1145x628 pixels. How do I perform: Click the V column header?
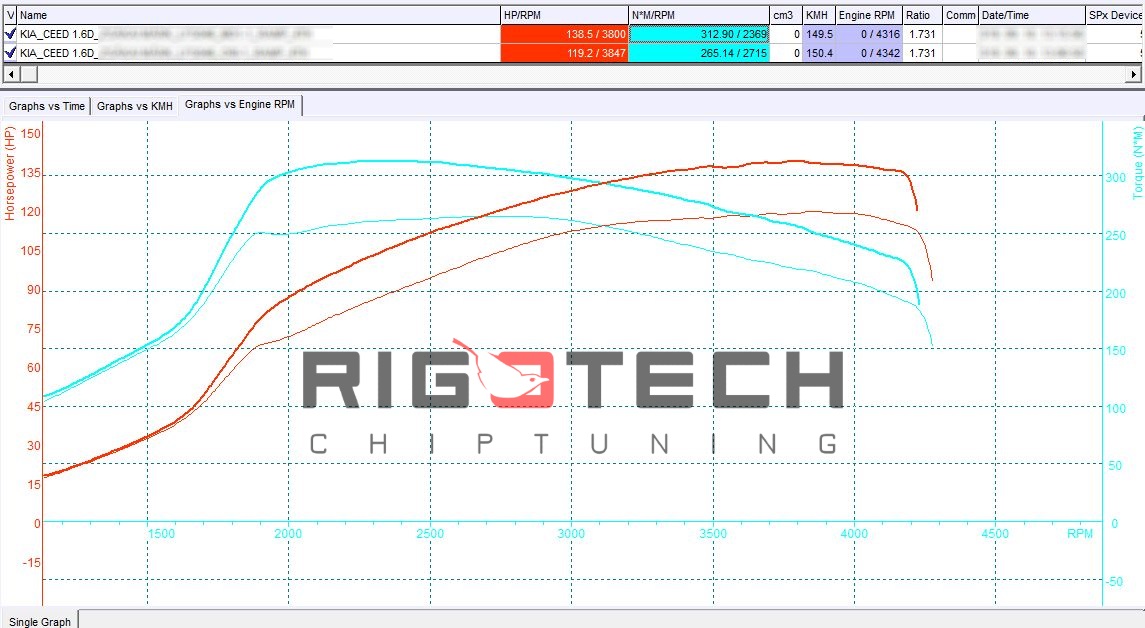coord(10,15)
